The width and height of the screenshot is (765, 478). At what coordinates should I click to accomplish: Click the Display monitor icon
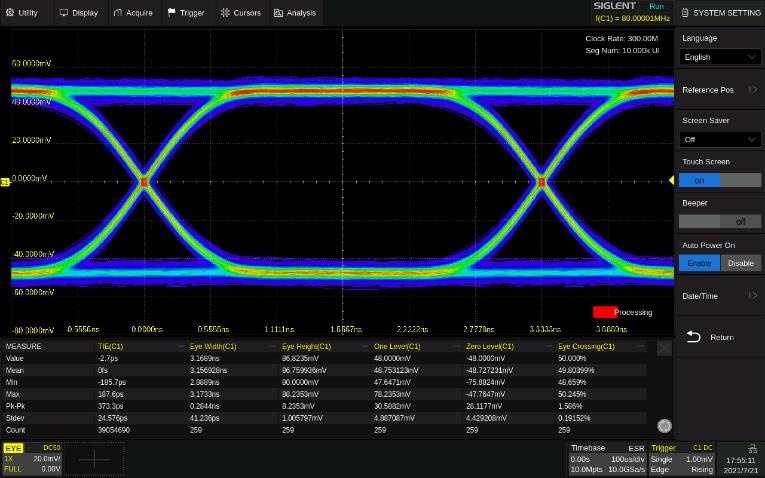pos(65,13)
